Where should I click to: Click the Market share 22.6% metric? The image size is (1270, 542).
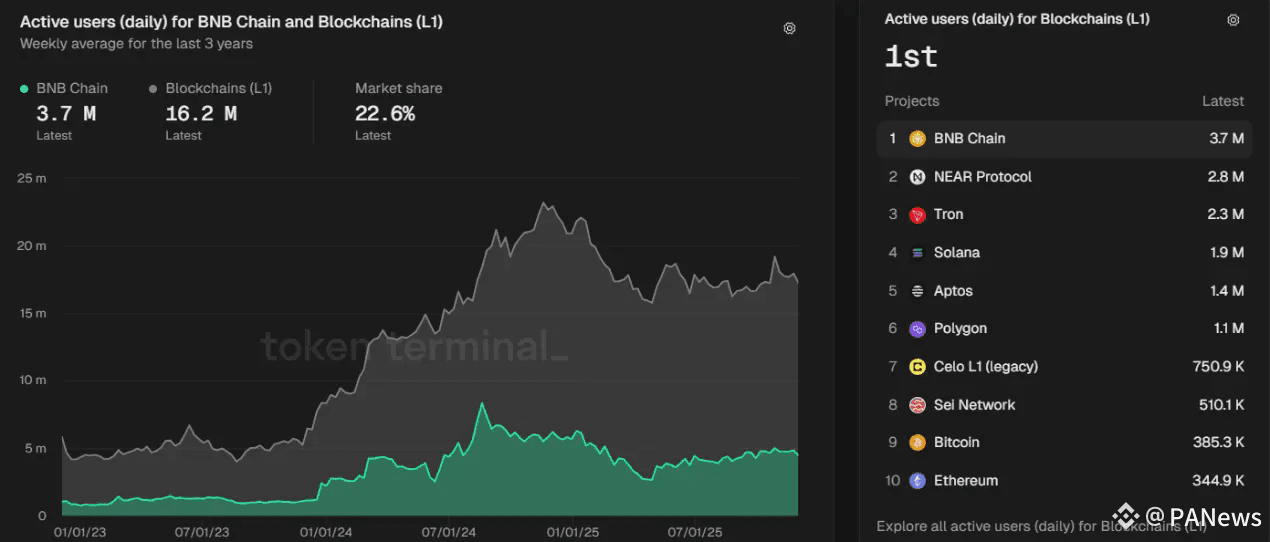pos(385,114)
